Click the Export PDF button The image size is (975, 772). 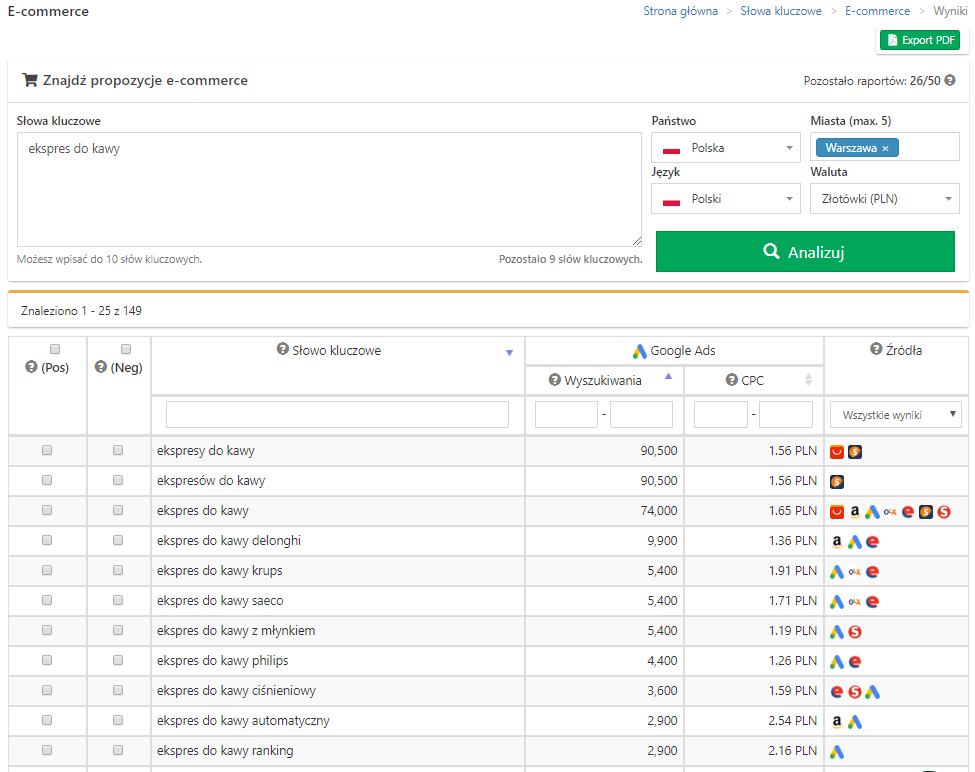[x=920, y=40]
